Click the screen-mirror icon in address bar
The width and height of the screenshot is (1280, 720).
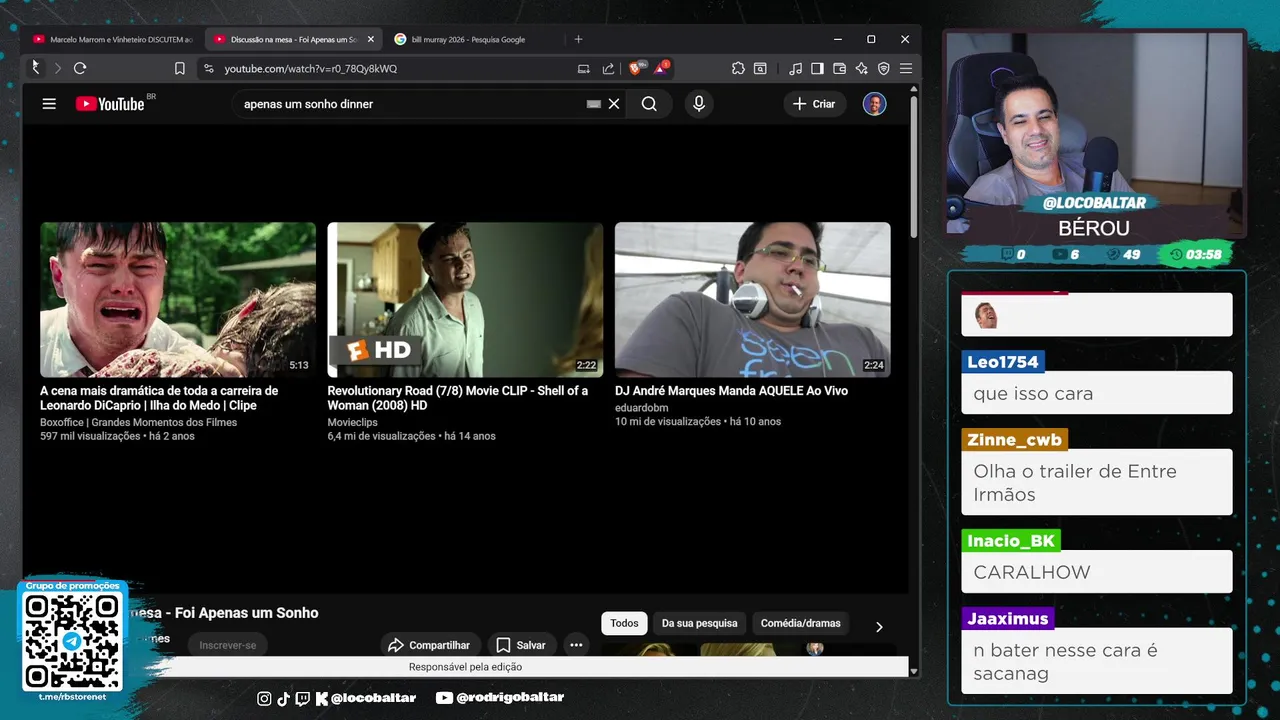(x=584, y=68)
